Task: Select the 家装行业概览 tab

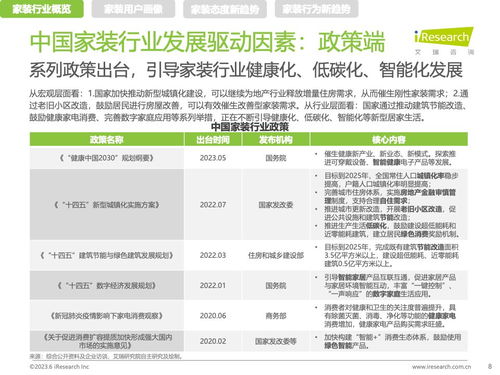Action: 42,9
